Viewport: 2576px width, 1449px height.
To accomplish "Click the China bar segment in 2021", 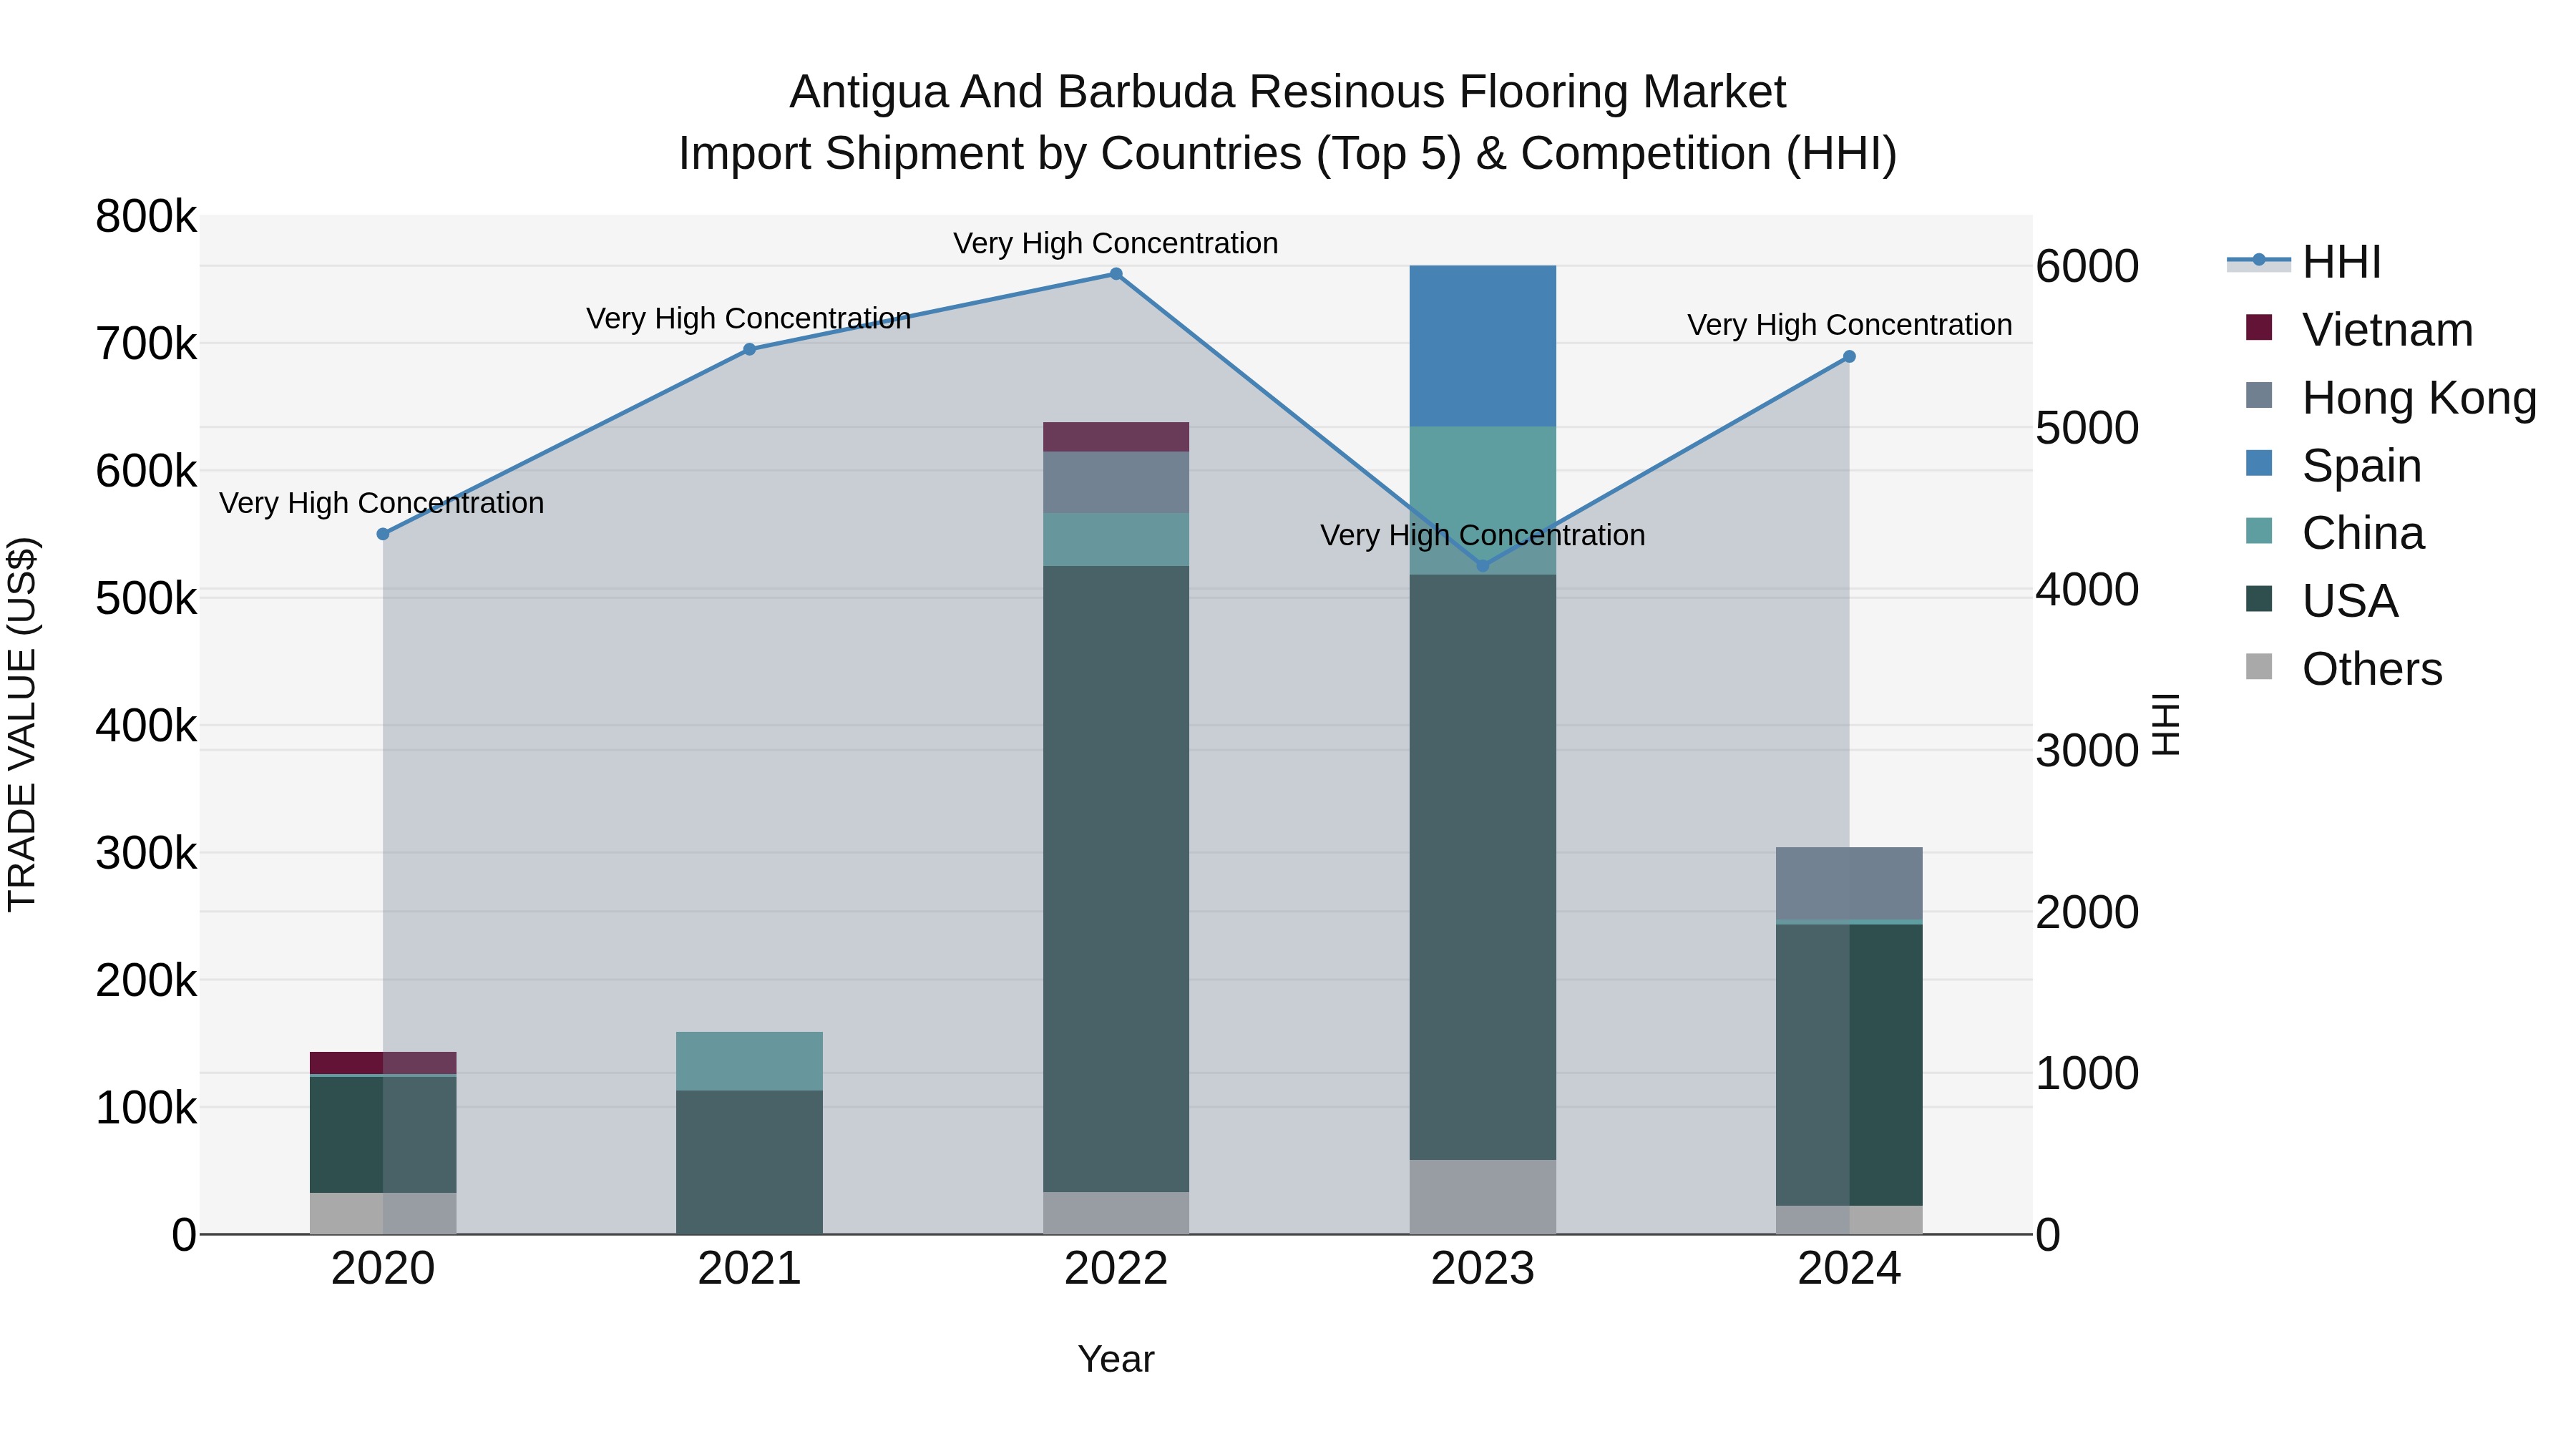I will click(749, 1061).
